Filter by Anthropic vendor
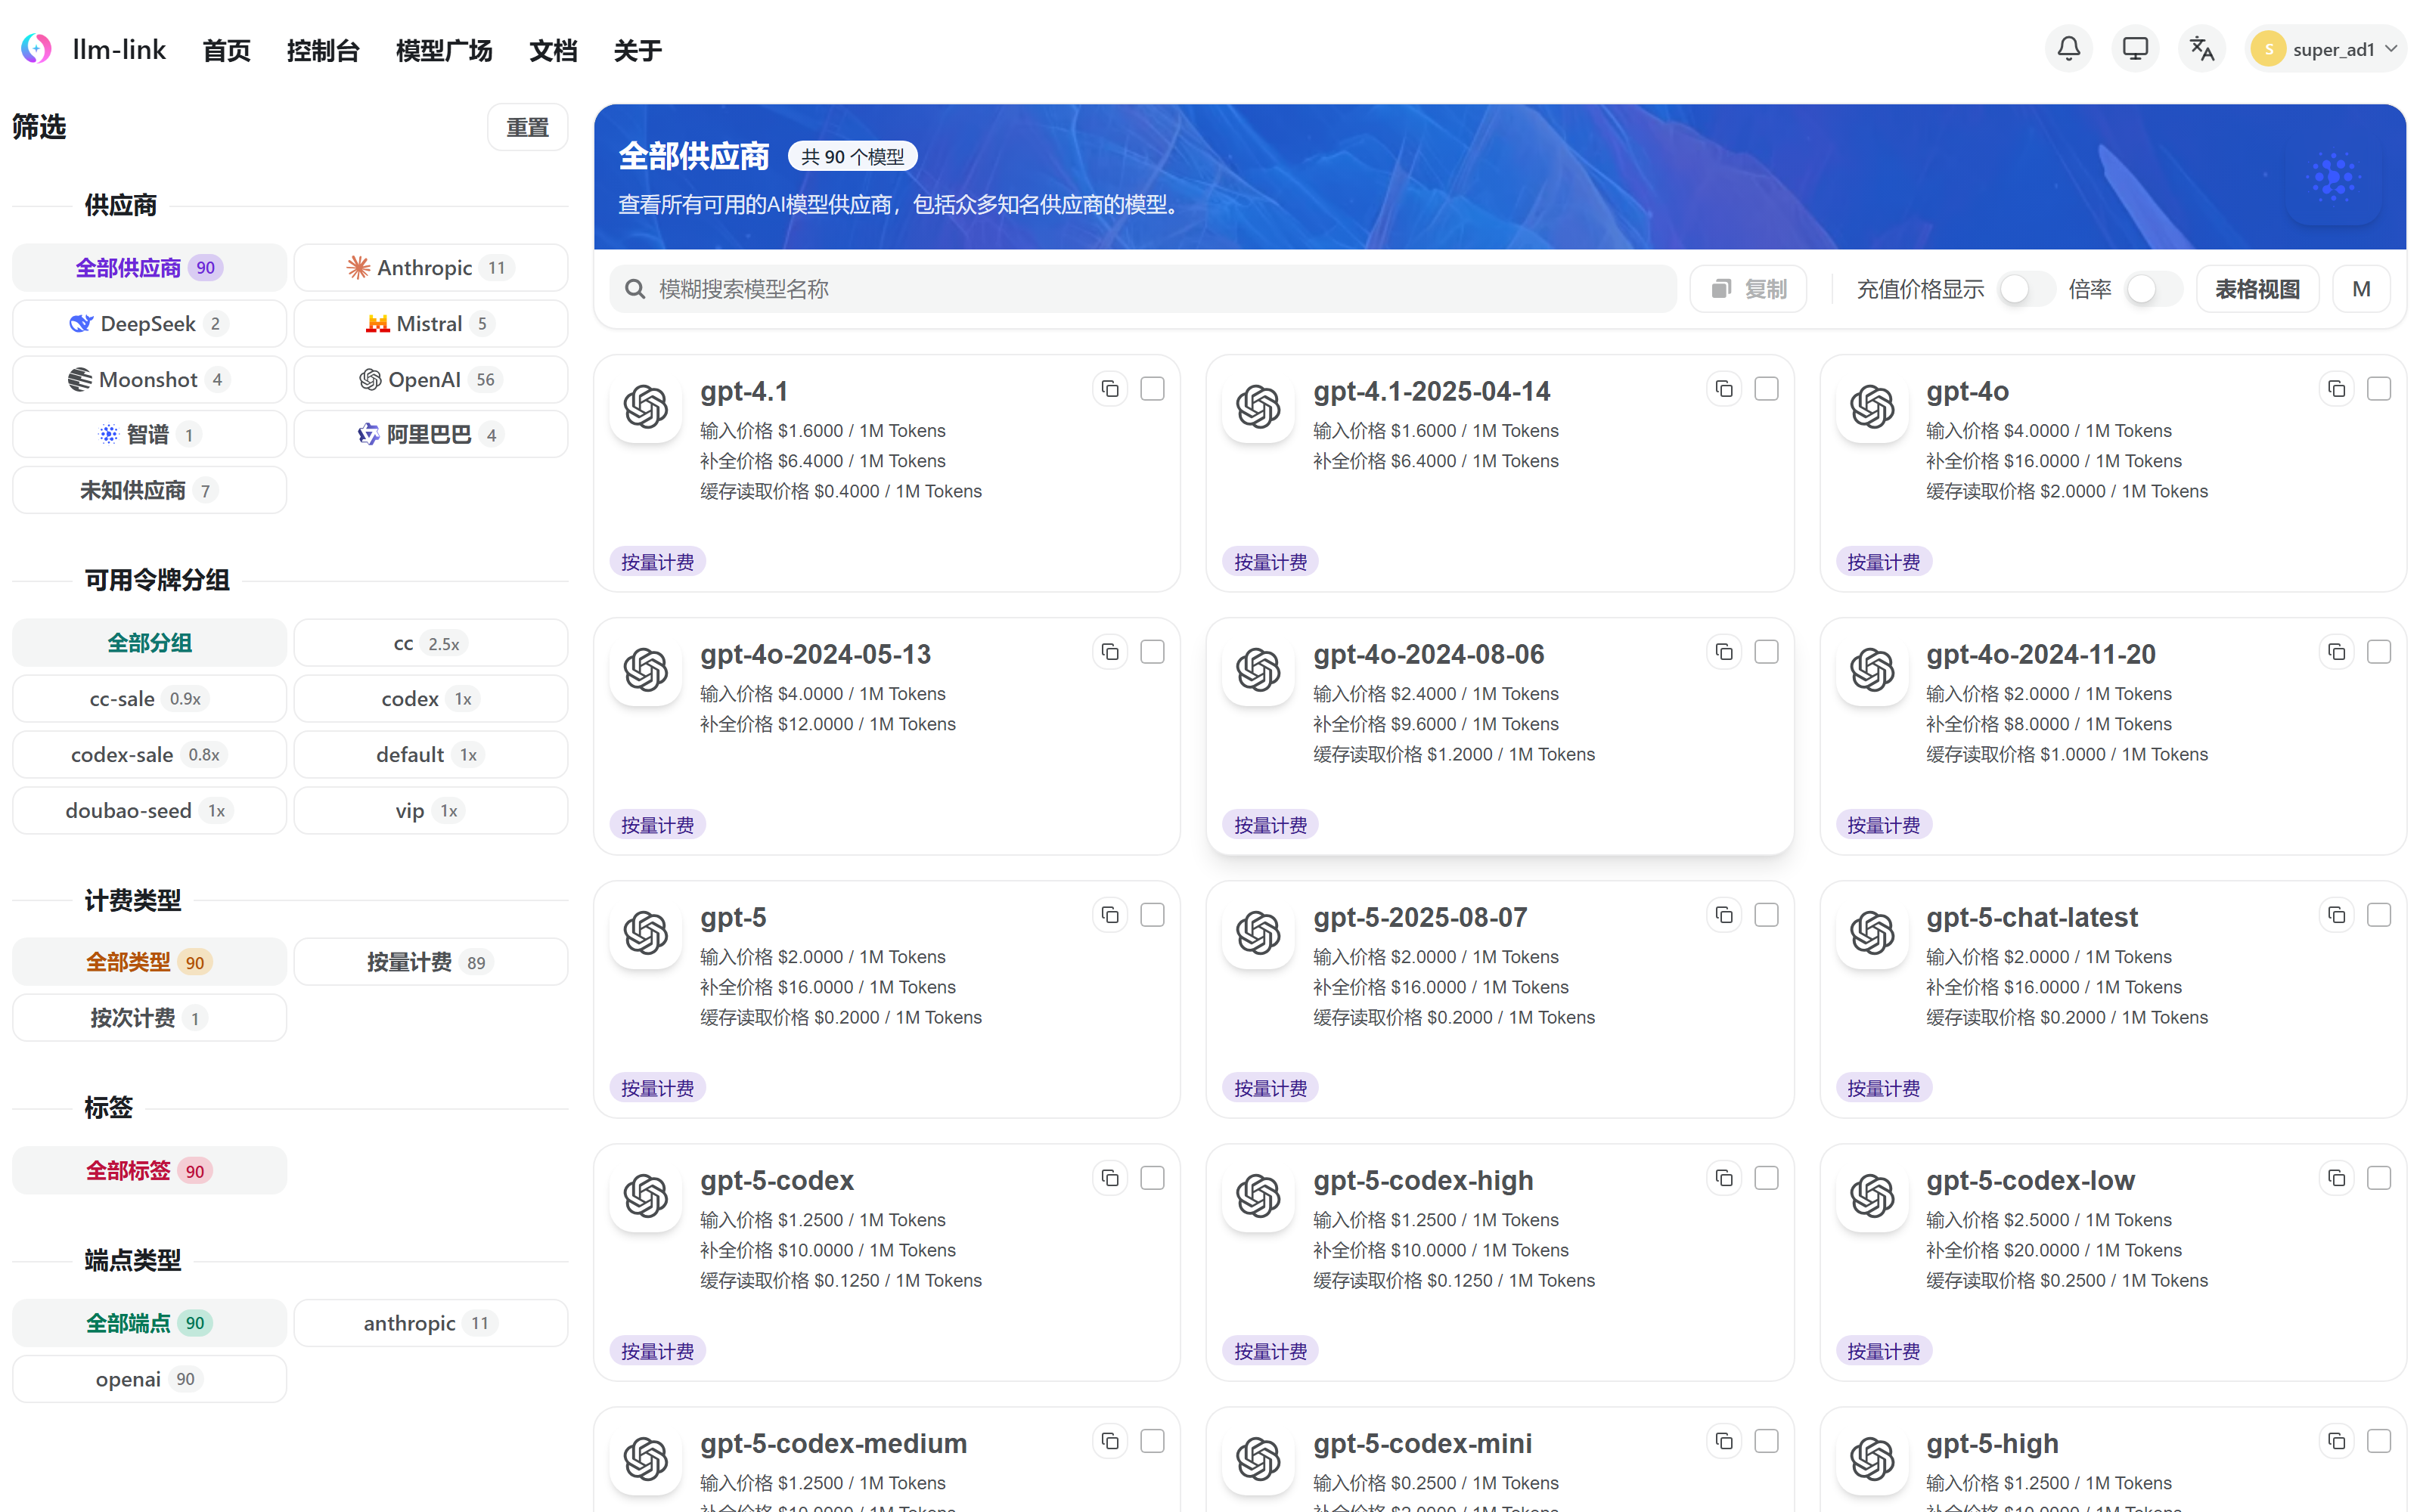Screen dimensions: 2420x1512 pyautogui.click(x=431, y=268)
